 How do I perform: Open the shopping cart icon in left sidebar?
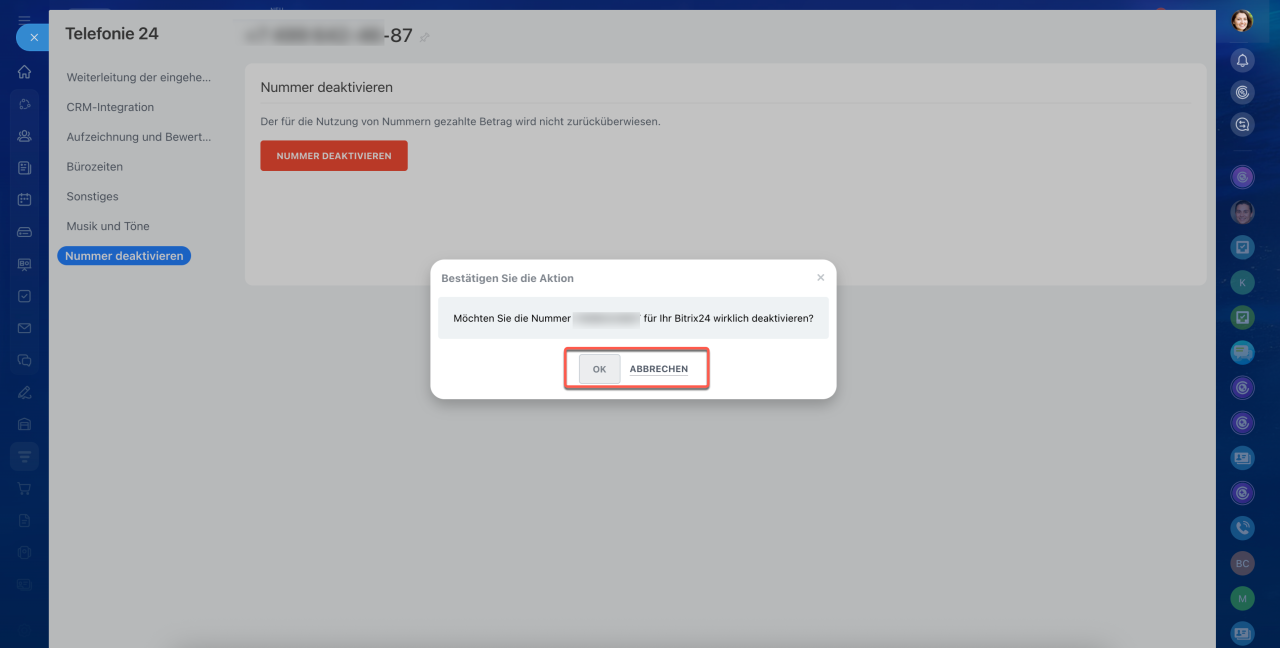point(25,488)
